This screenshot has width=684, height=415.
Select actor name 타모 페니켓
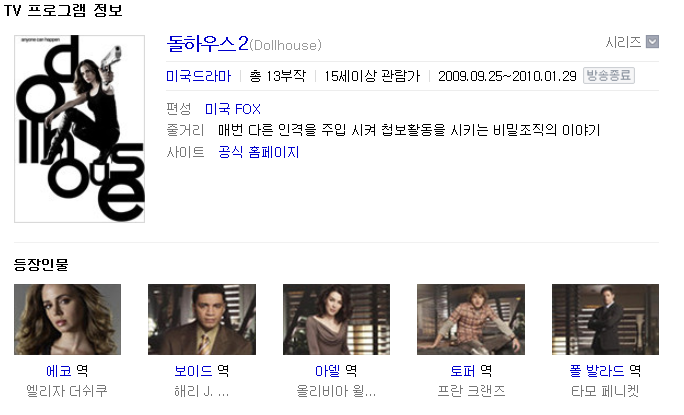pyautogui.click(x=605, y=391)
